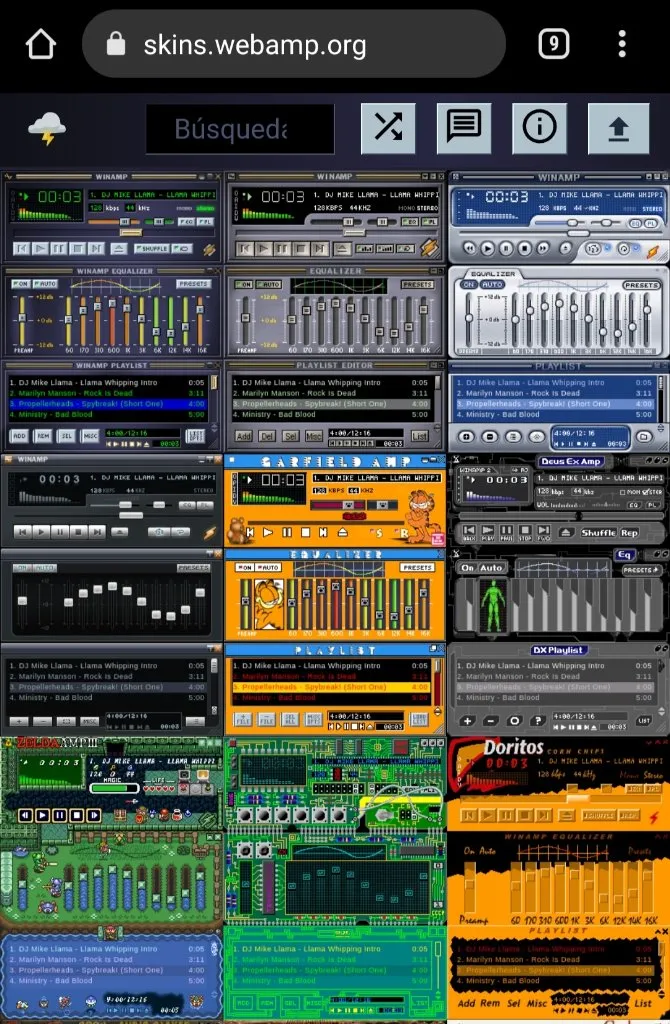670x1024 pixels.
Task: Open the classic default Winamp skin thumbnail
Action: pos(112,312)
